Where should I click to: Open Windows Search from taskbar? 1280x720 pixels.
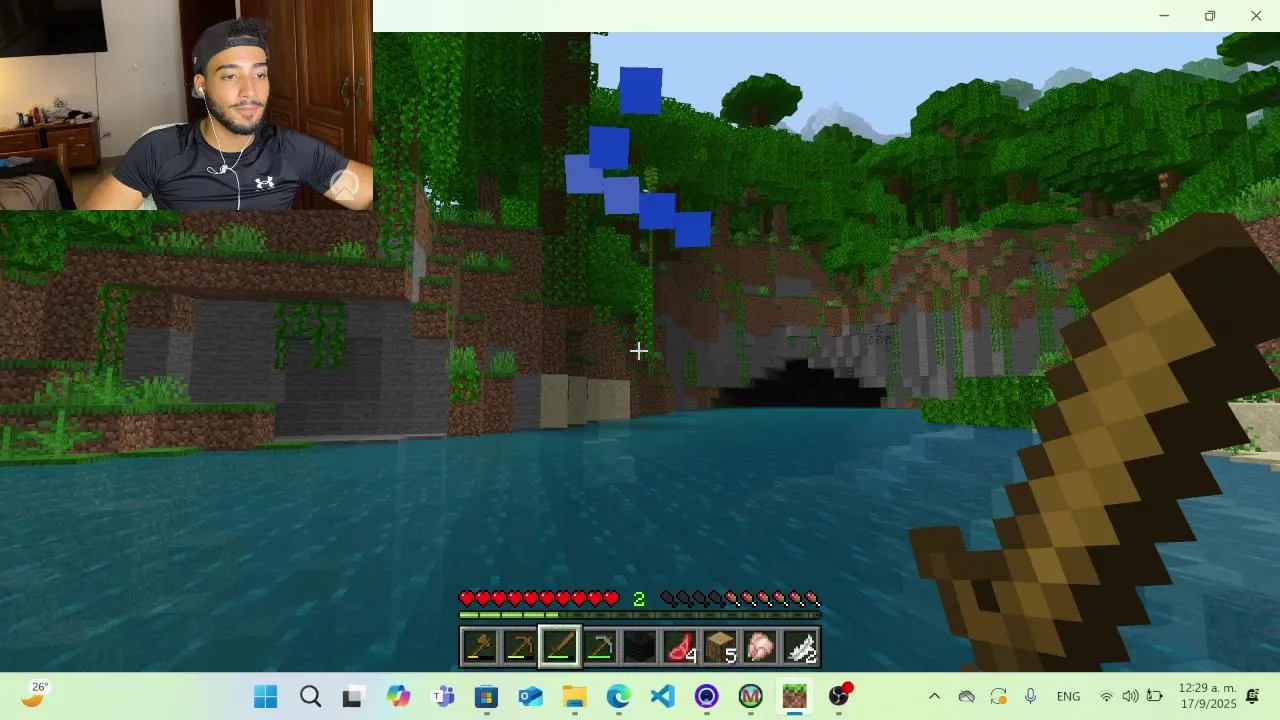[310, 697]
